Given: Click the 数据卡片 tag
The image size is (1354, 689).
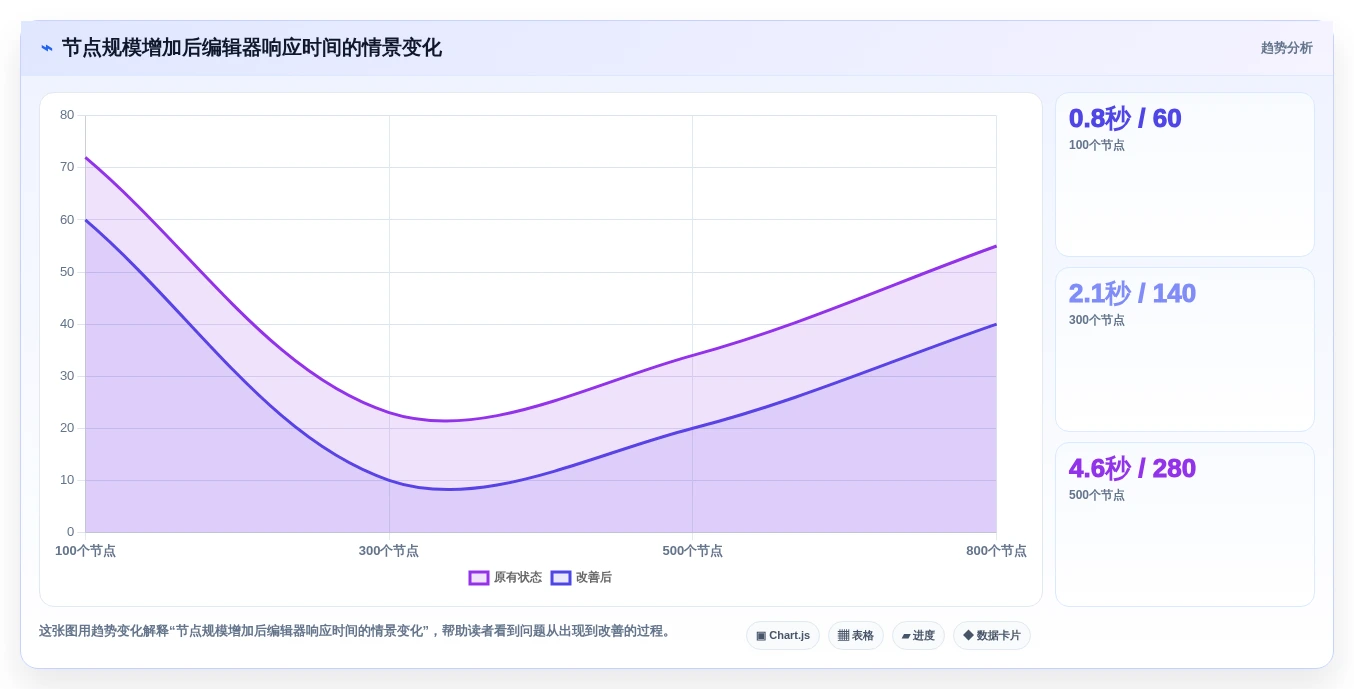Looking at the screenshot, I should pyautogui.click(x=992, y=636).
